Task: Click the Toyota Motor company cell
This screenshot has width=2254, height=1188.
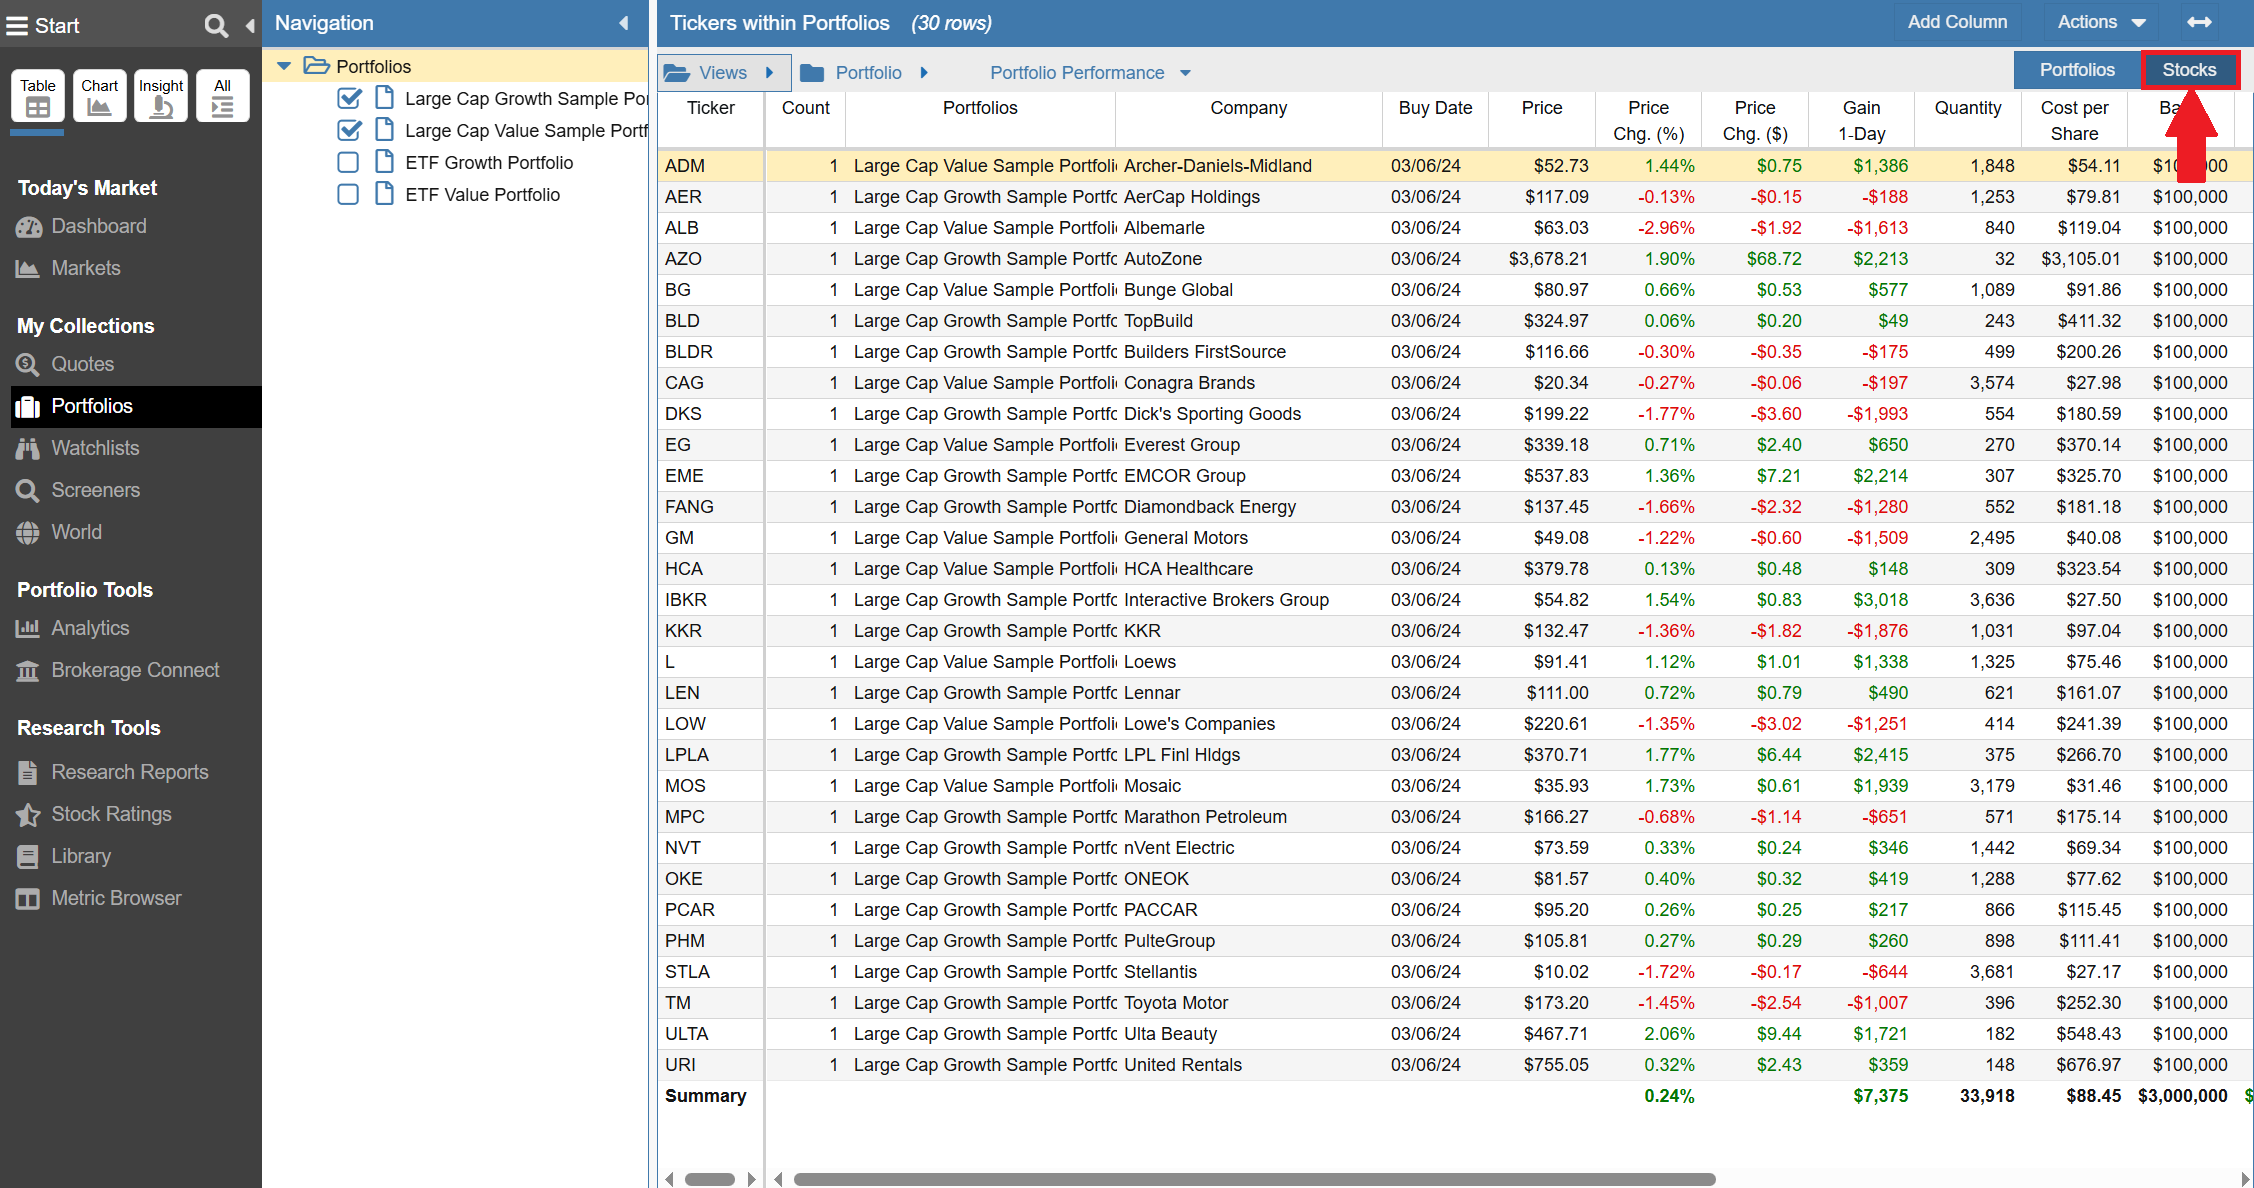Action: [1248, 1002]
